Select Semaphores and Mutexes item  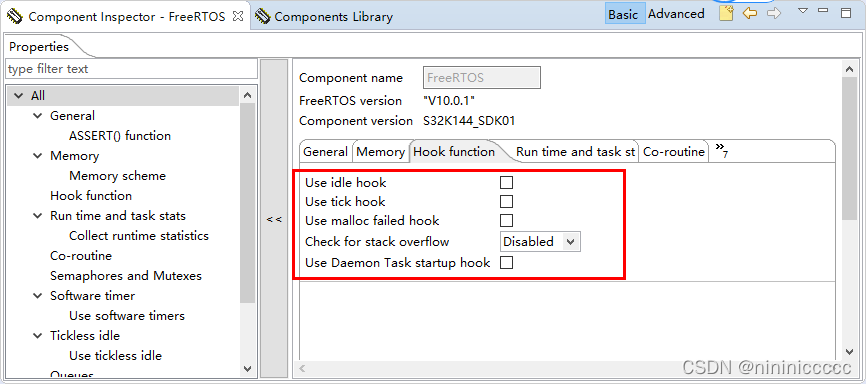(126, 276)
